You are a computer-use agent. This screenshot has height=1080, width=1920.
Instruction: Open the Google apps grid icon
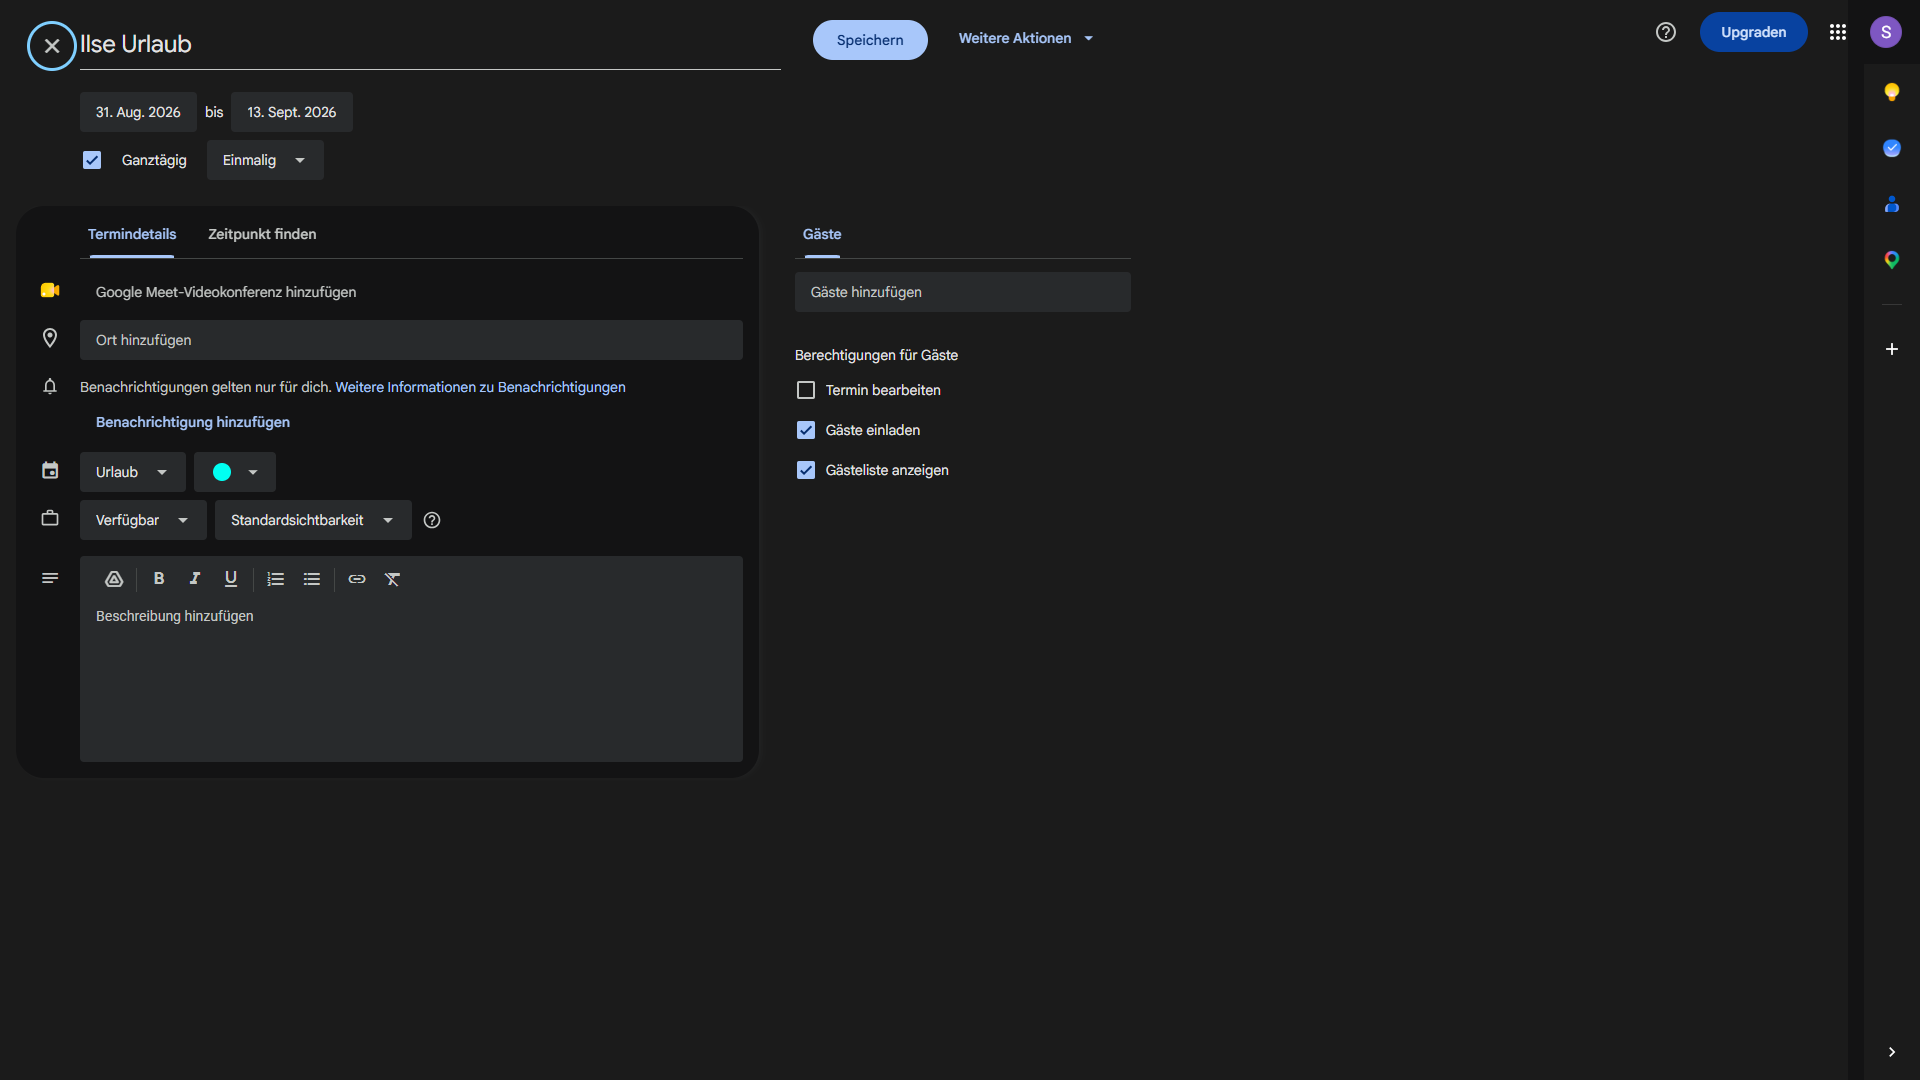point(1838,32)
